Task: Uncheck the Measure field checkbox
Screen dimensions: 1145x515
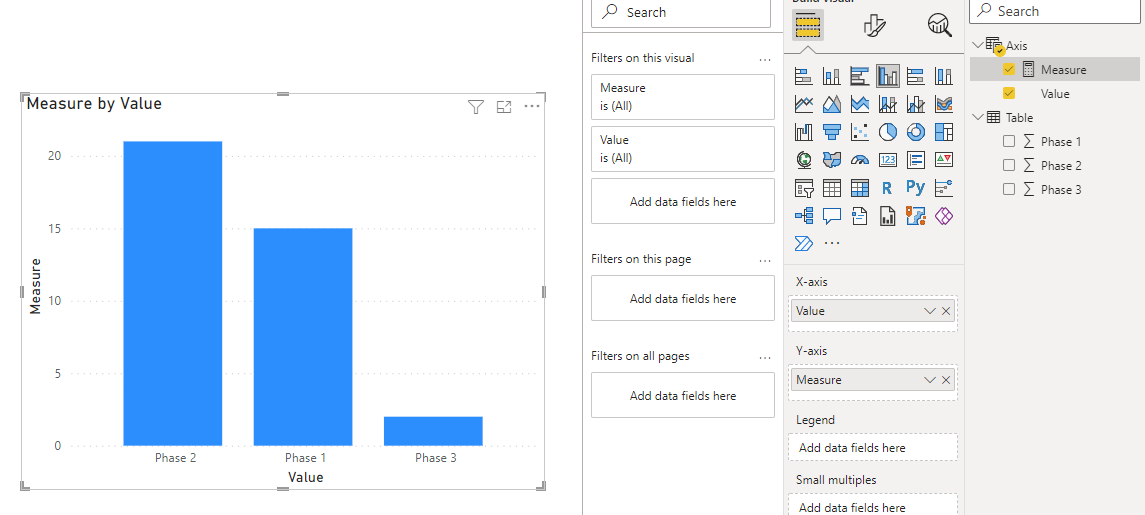Action: point(1009,69)
